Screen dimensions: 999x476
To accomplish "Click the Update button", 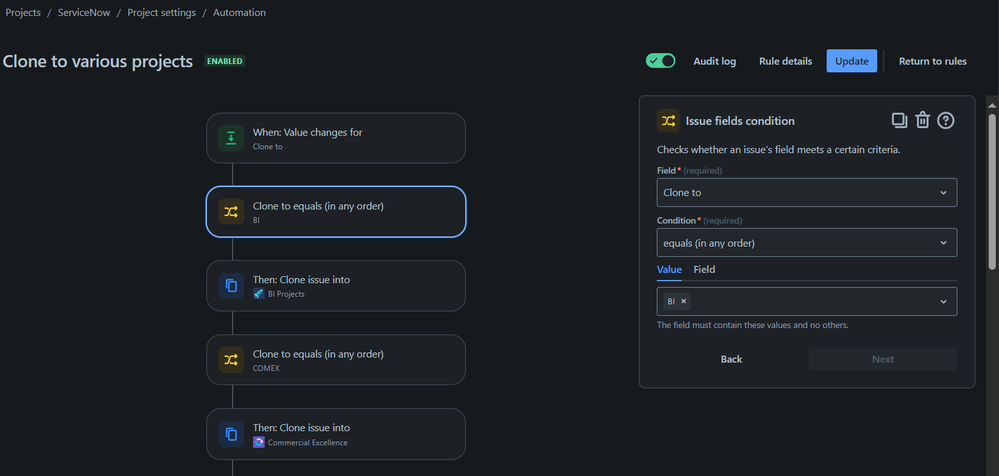I will (851, 61).
